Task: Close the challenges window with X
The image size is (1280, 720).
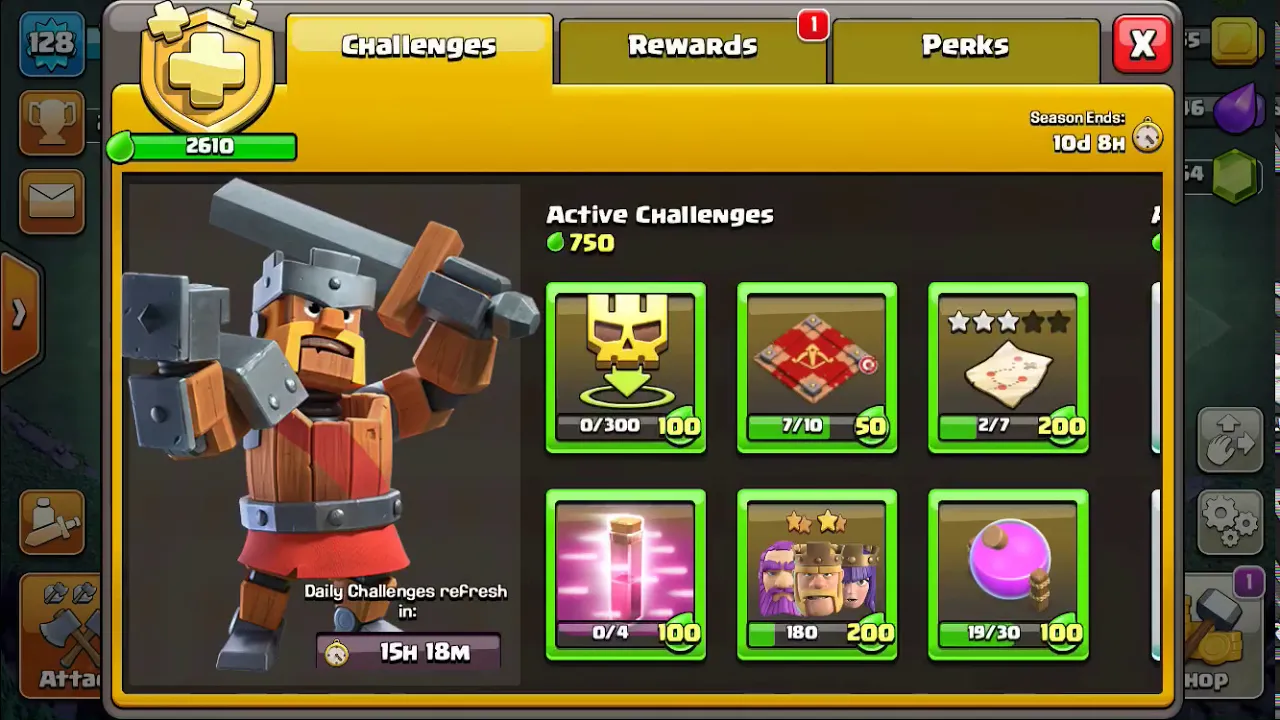Action: coord(1143,44)
